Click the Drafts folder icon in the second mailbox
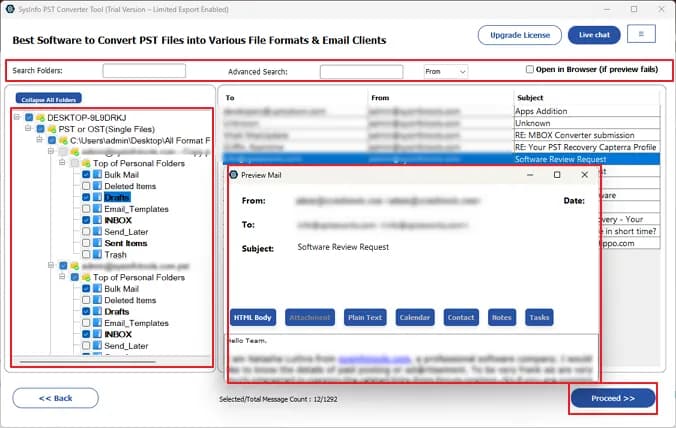The width and height of the screenshot is (676, 428). (97, 311)
